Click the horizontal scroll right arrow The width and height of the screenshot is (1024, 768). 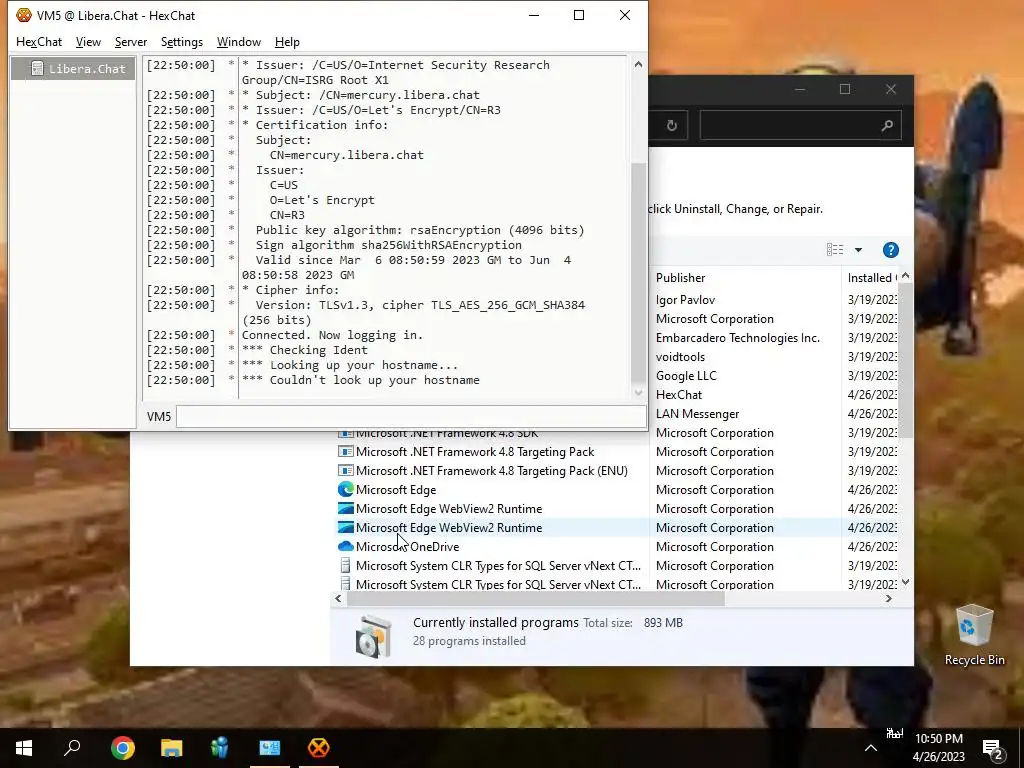coord(888,598)
